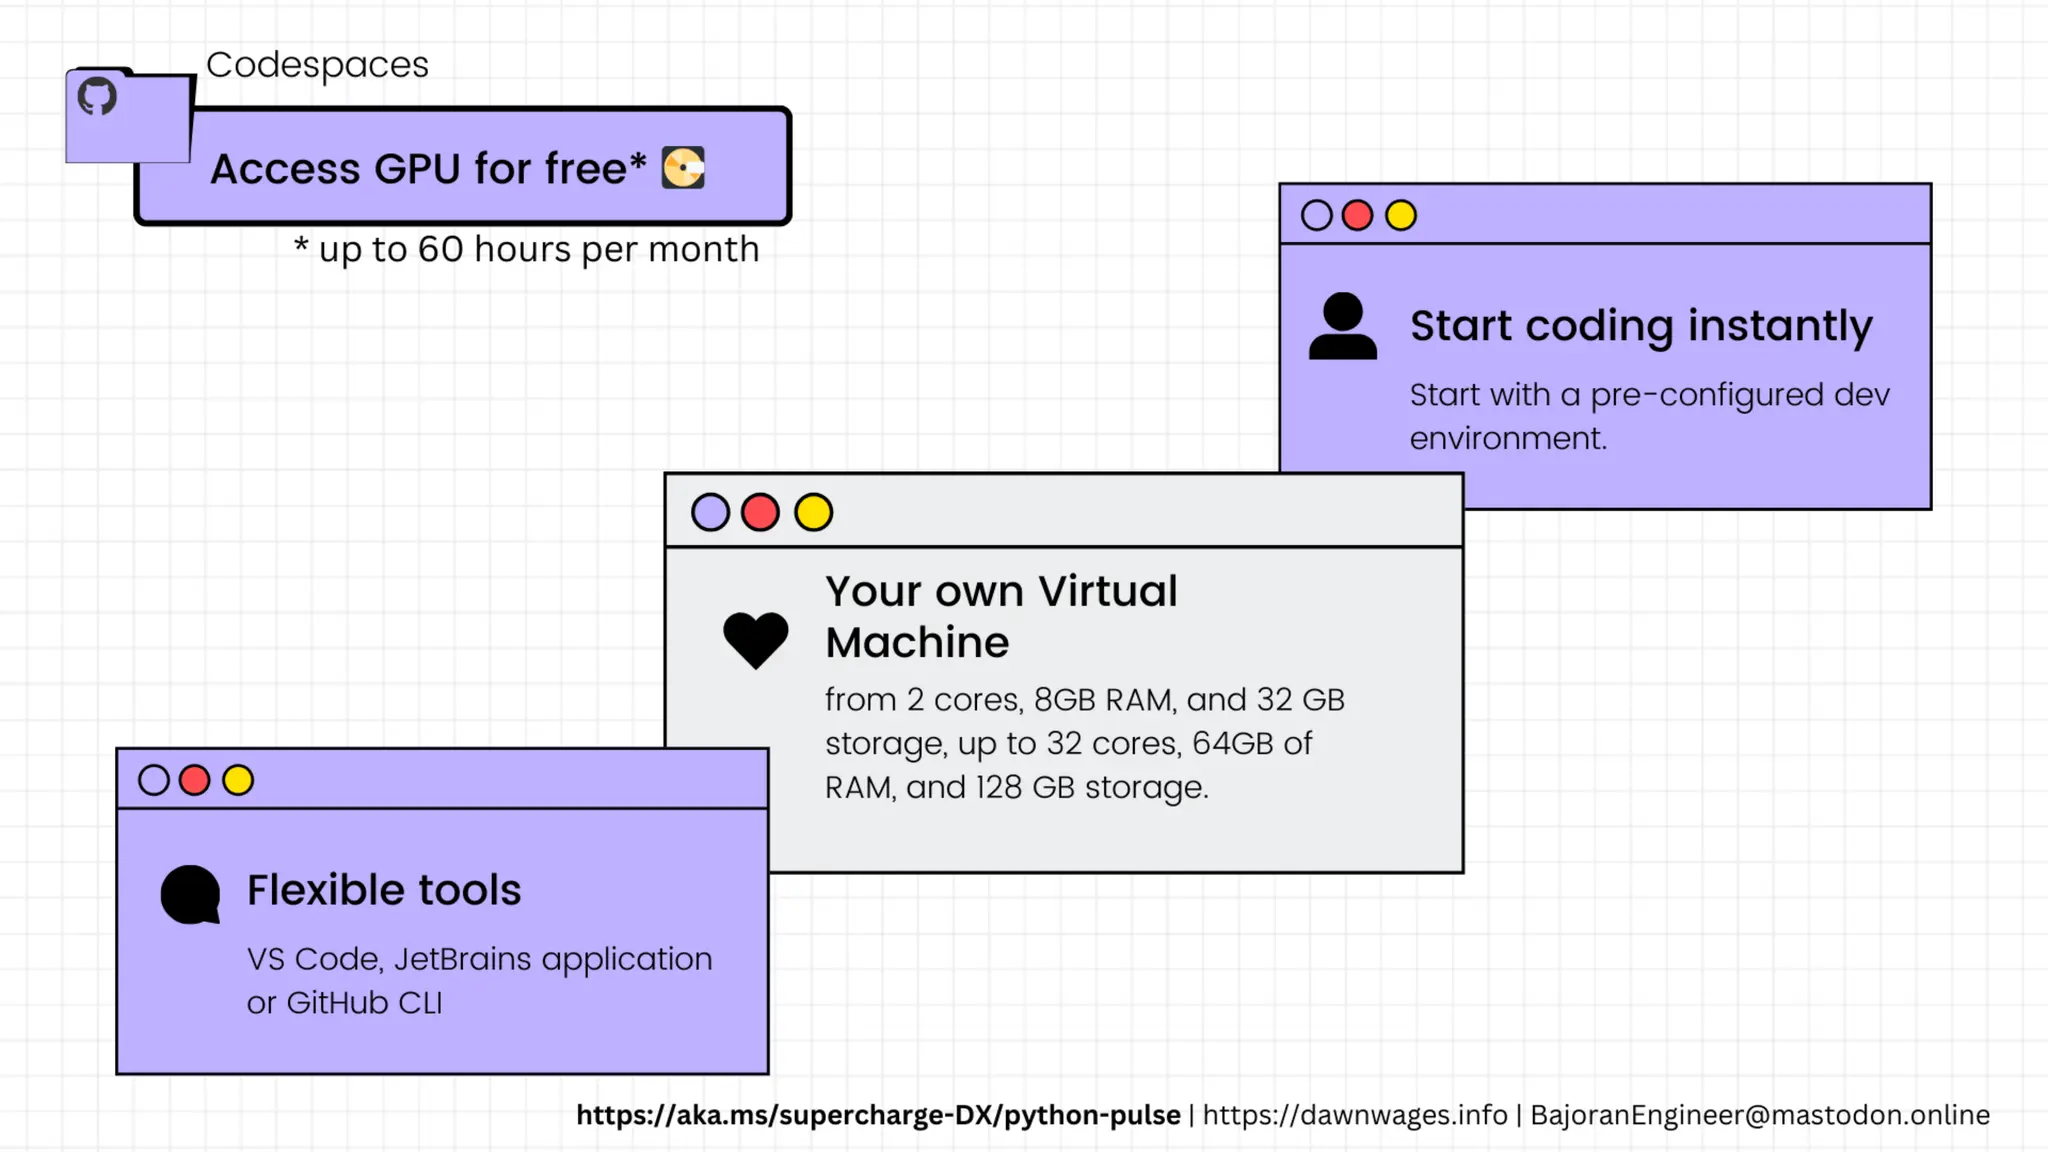
Task: Click the GitHub Octocat logo icon
Action: [97, 96]
